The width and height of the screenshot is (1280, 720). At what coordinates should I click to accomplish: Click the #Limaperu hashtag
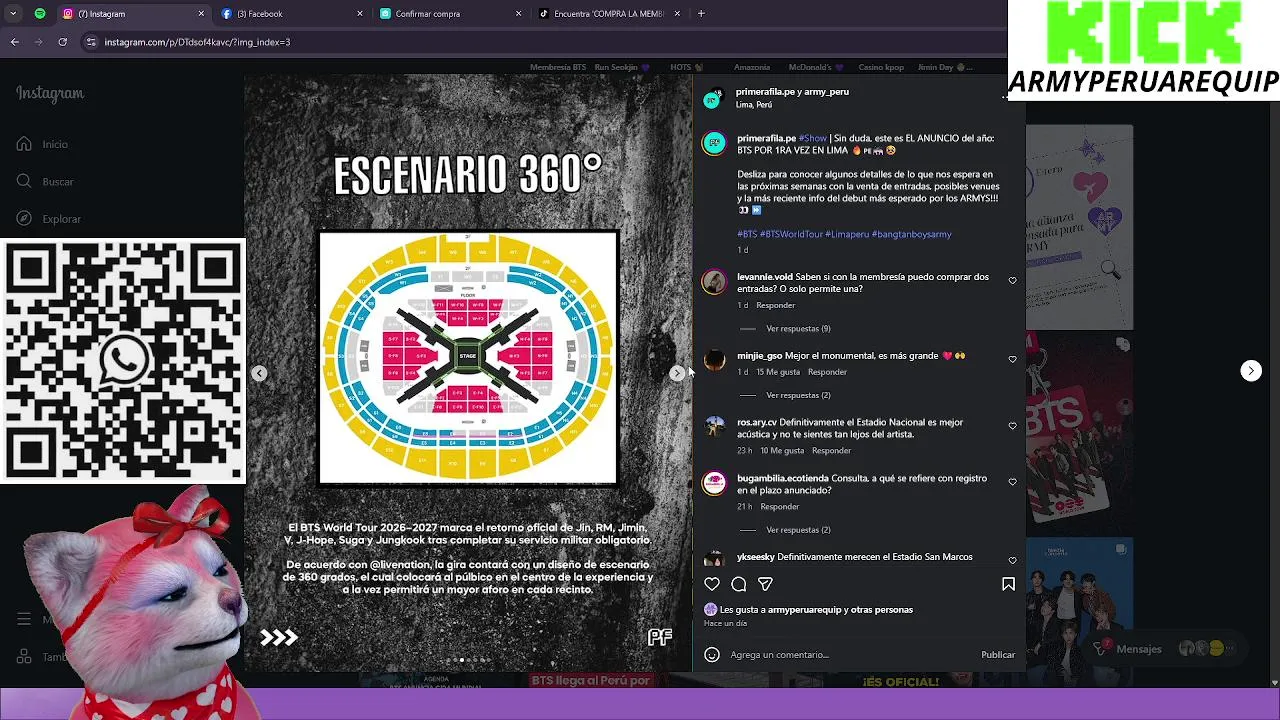pos(847,234)
